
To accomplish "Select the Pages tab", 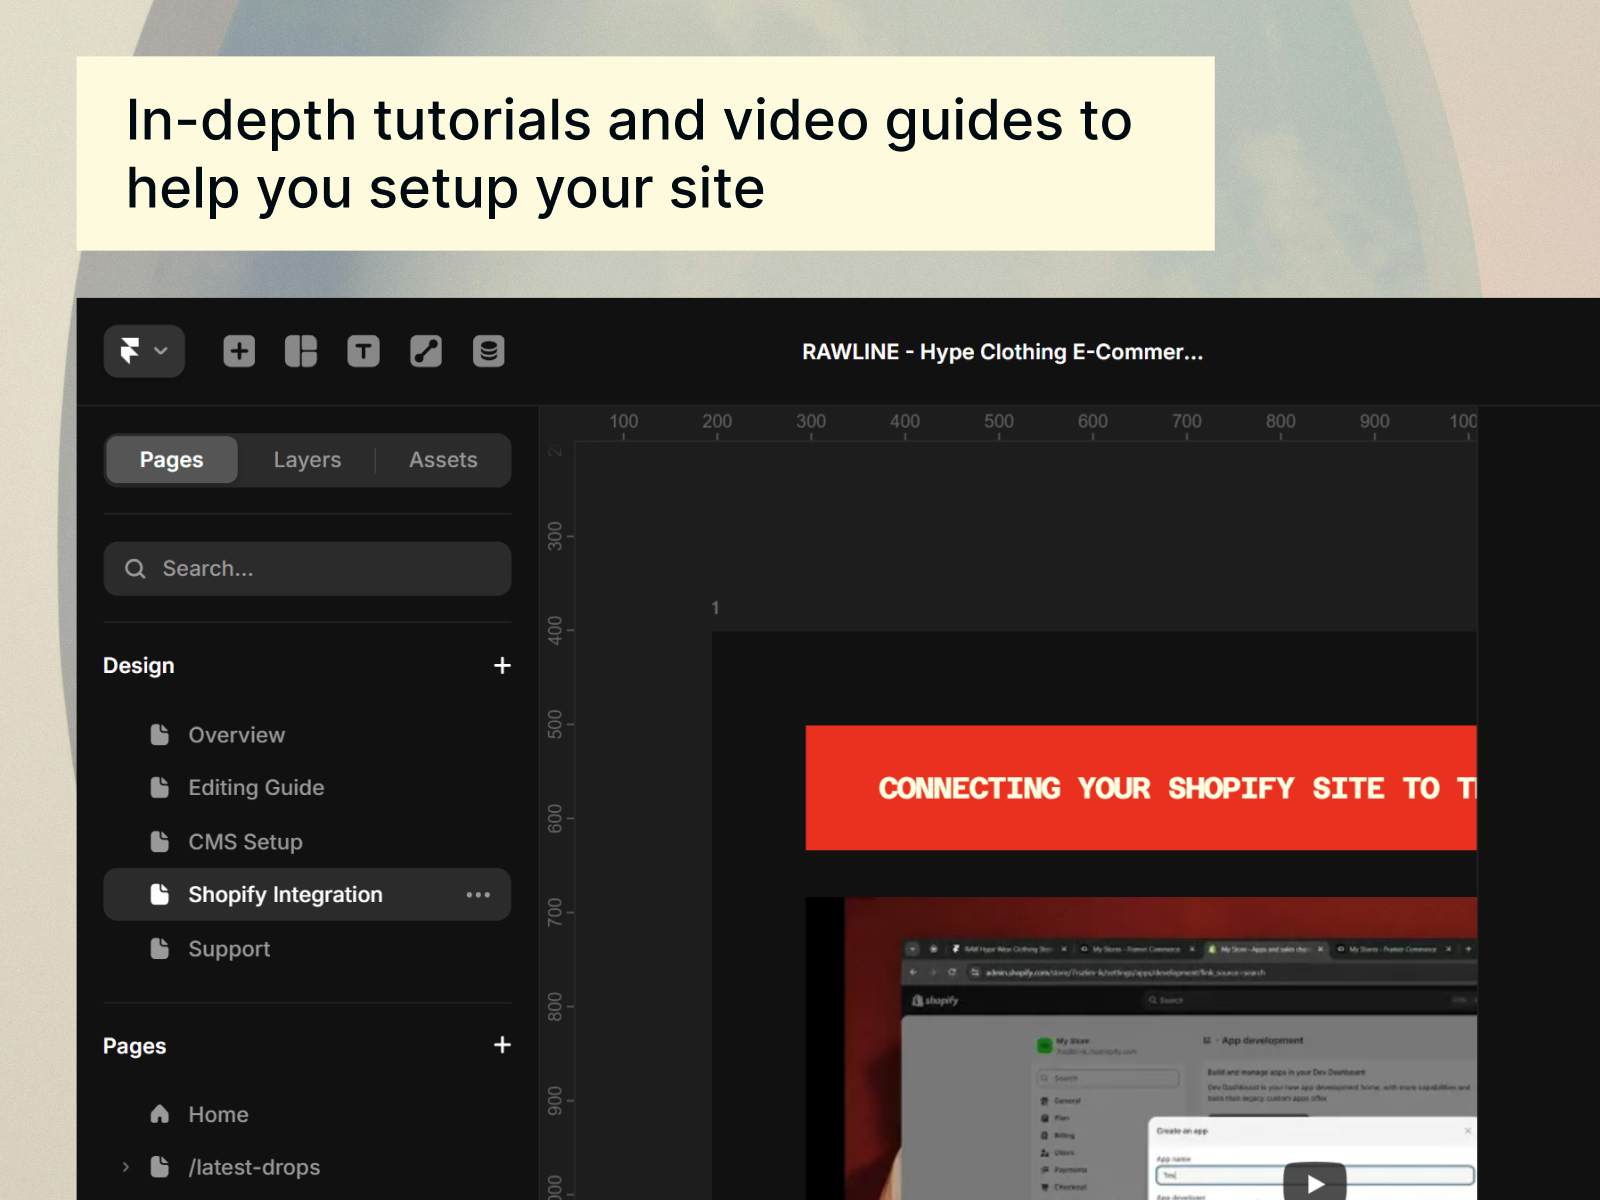I will click(x=172, y=460).
